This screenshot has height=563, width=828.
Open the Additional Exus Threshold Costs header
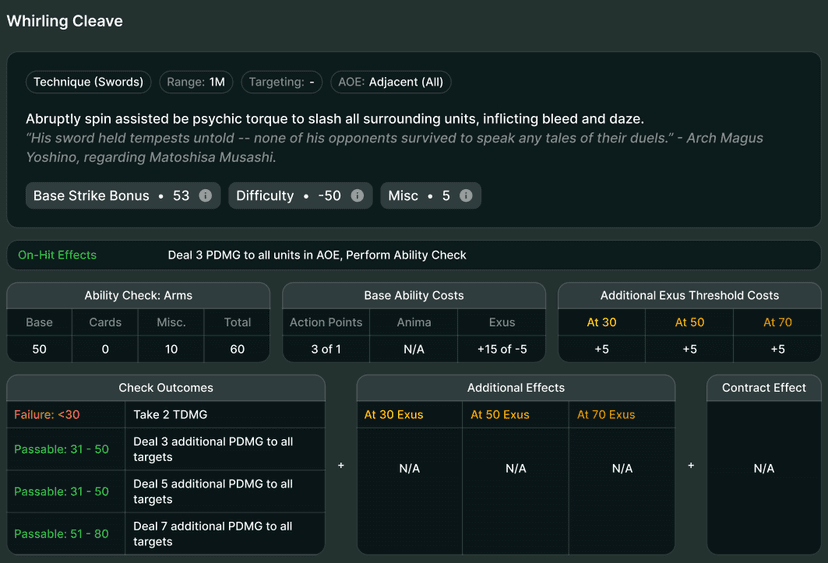pyautogui.click(x=690, y=295)
